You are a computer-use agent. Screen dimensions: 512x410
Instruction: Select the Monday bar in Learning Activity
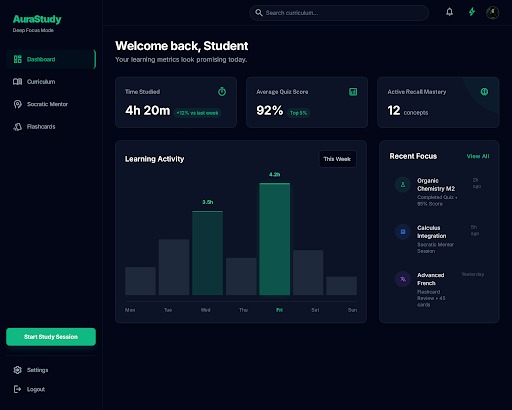tap(140, 281)
